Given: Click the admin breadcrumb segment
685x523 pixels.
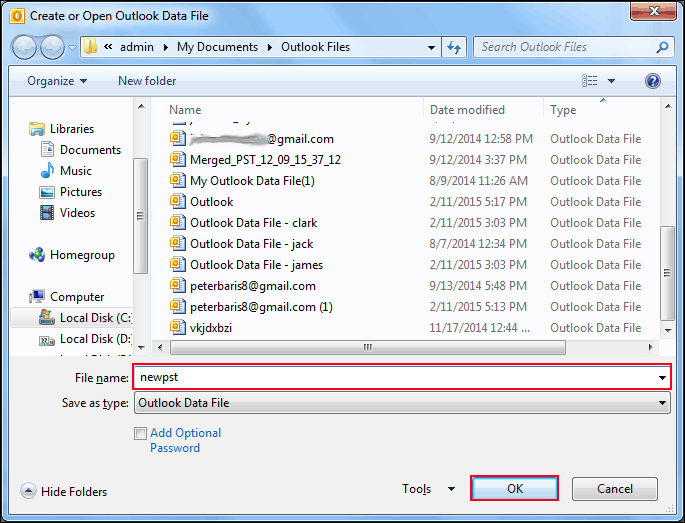Looking at the screenshot, I should (x=137, y=47).
